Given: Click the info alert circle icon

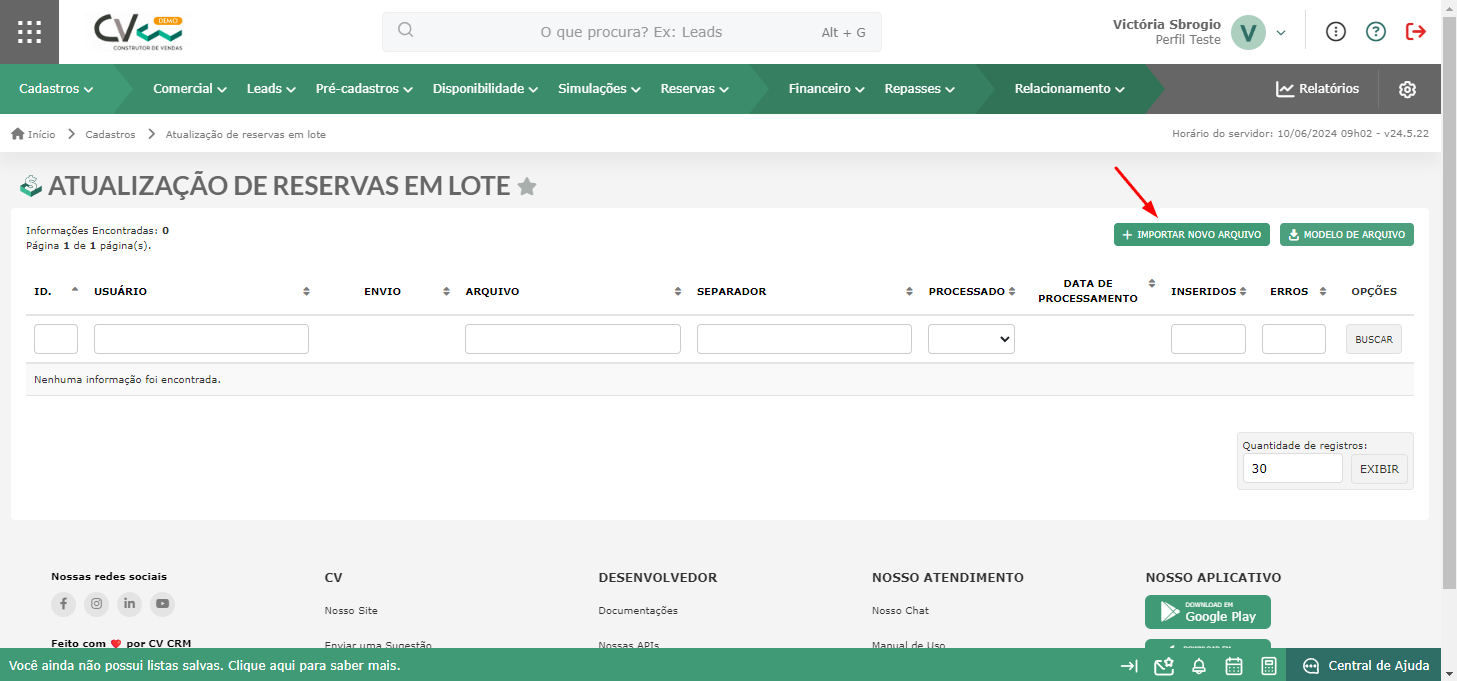Looking at the screenshot, I should (1336, 31).
